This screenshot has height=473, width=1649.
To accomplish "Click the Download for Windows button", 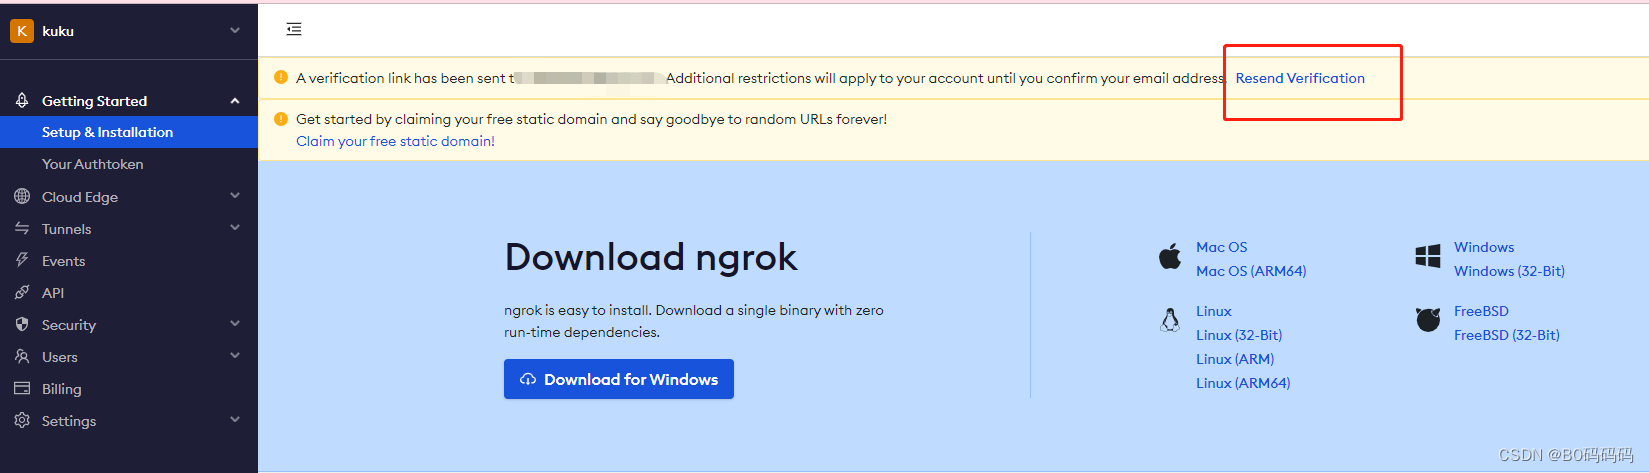I will click(x=619, y=379).
